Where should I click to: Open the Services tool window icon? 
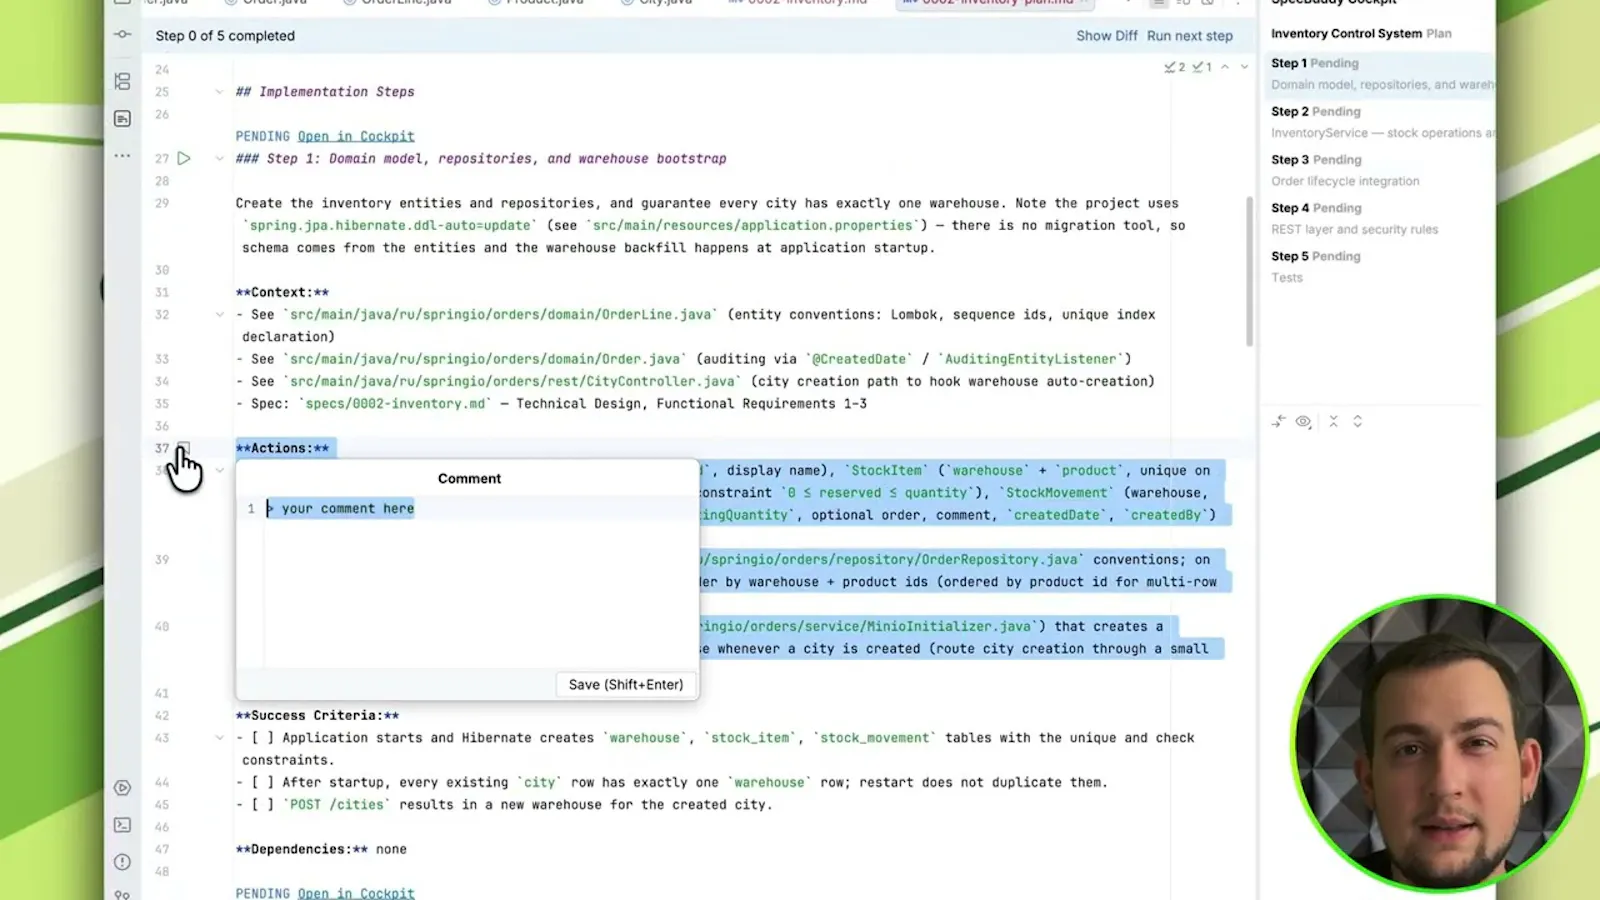tap(122, 788)
